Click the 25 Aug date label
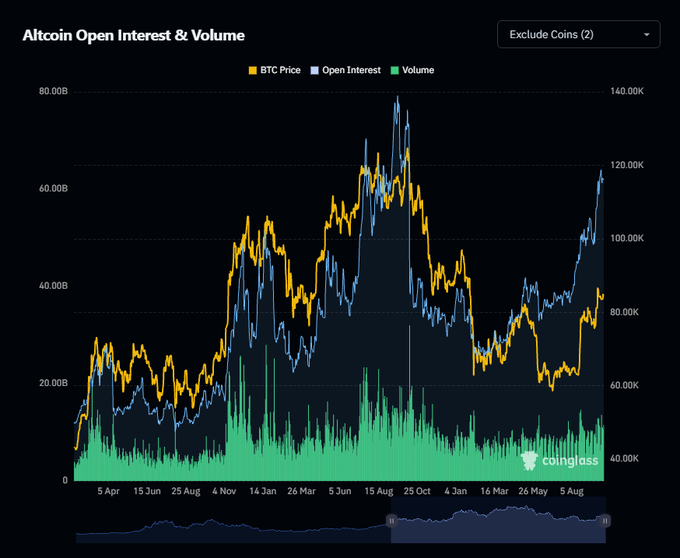The image size is (680, 558). (186, 491)
